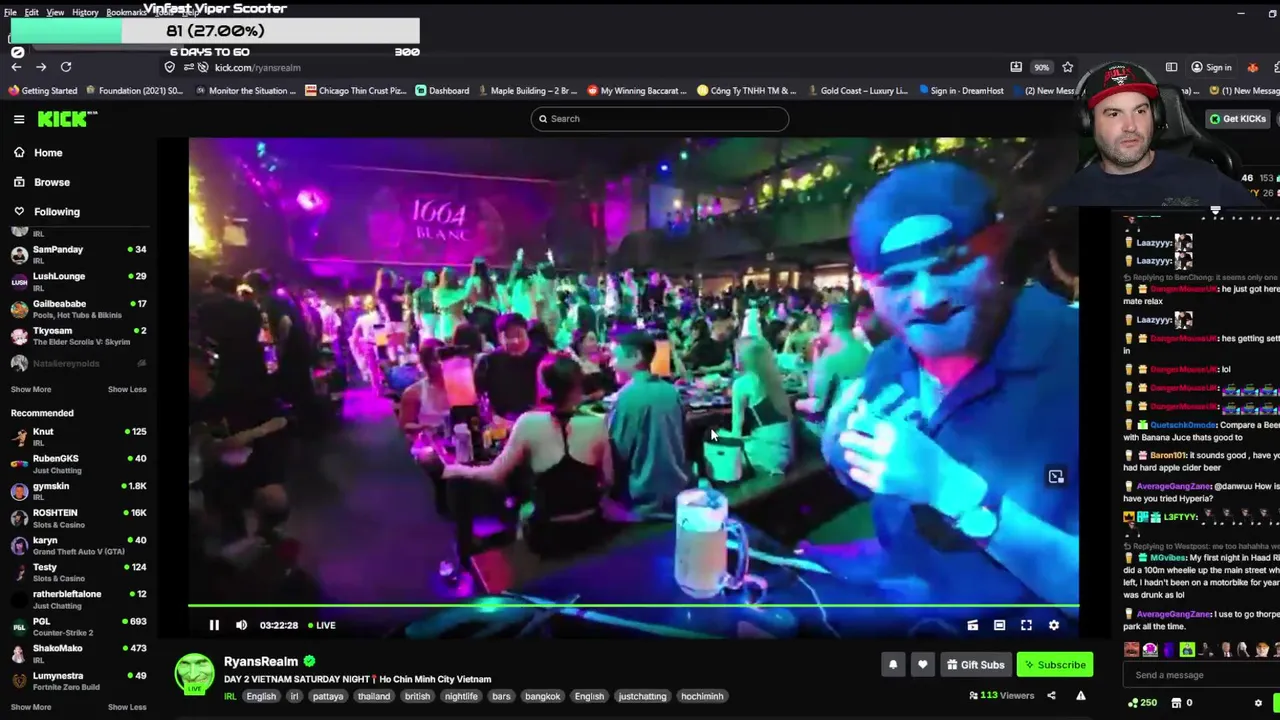The width and height of the screenshot is (1280, 720).
Task: Open SamPanday followed channel
Action: click(x=78, y=254)
